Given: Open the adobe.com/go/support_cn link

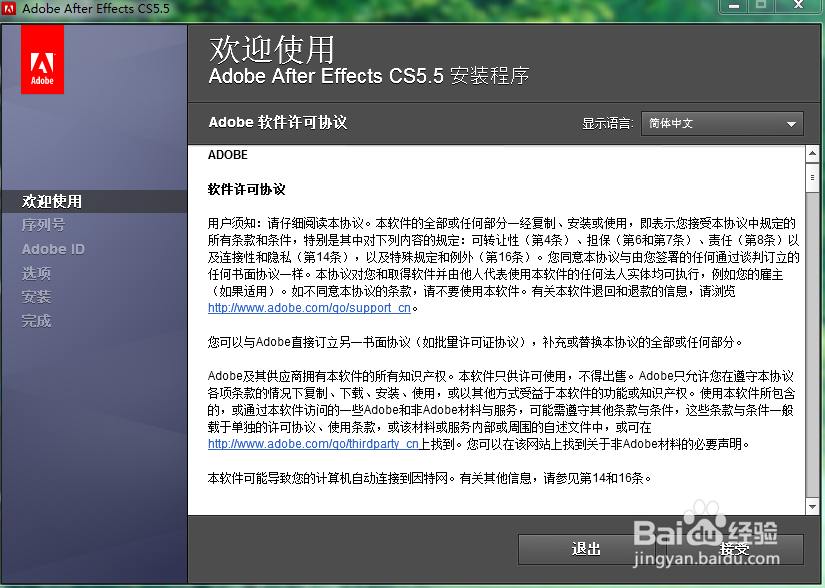Looking at the screenshot, I should pos(309,308).
